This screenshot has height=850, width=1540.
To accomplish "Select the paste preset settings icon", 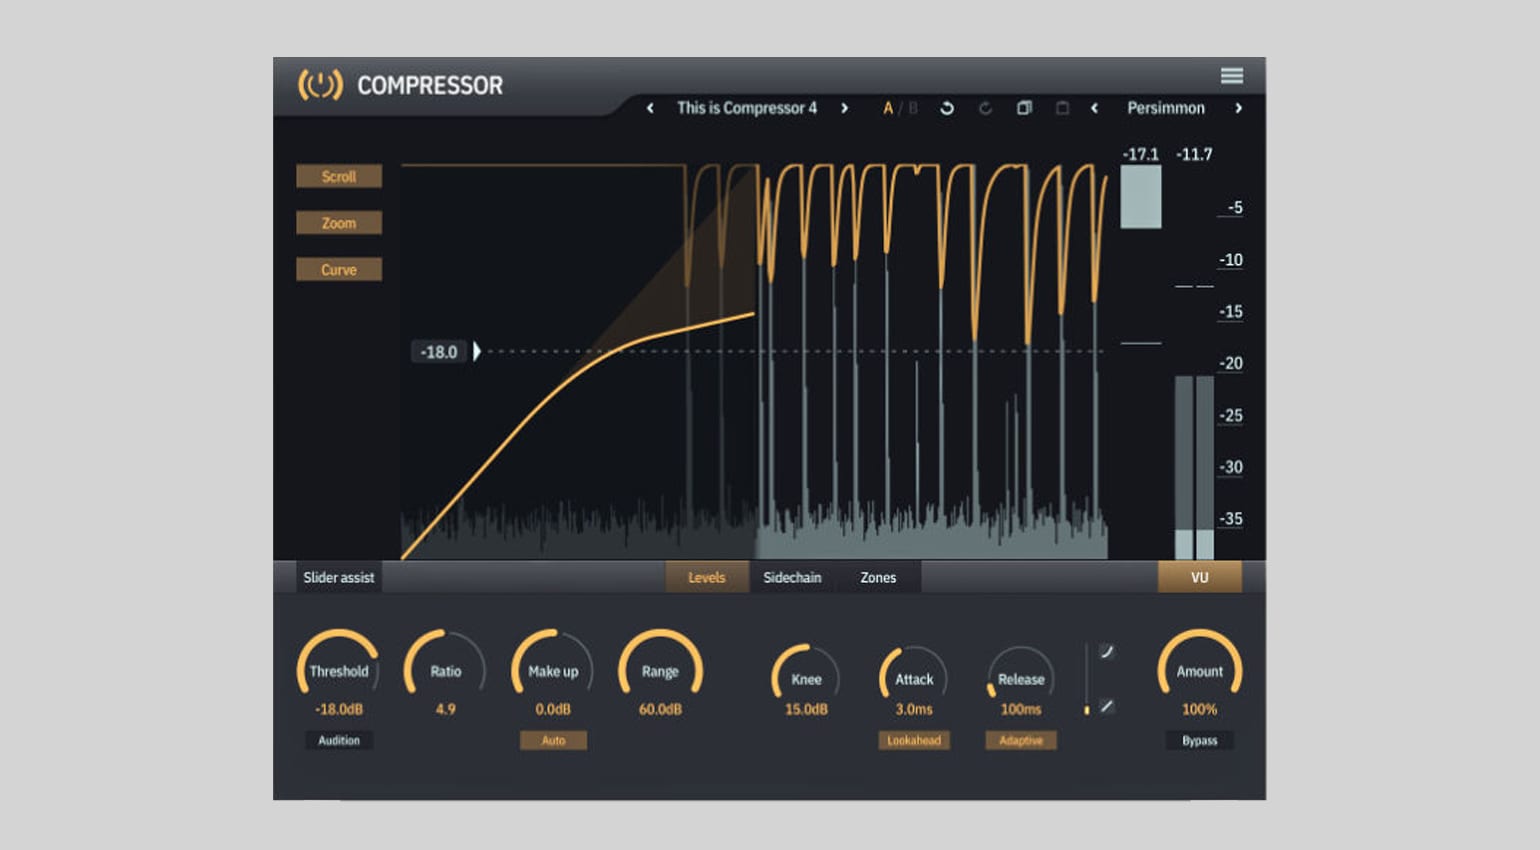I will [1062, 108].
